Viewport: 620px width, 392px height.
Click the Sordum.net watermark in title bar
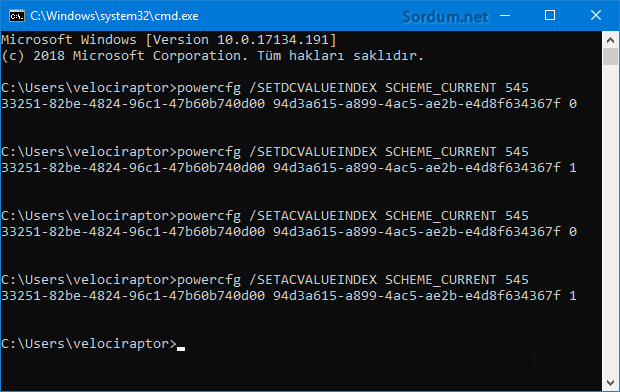point(445,17)
